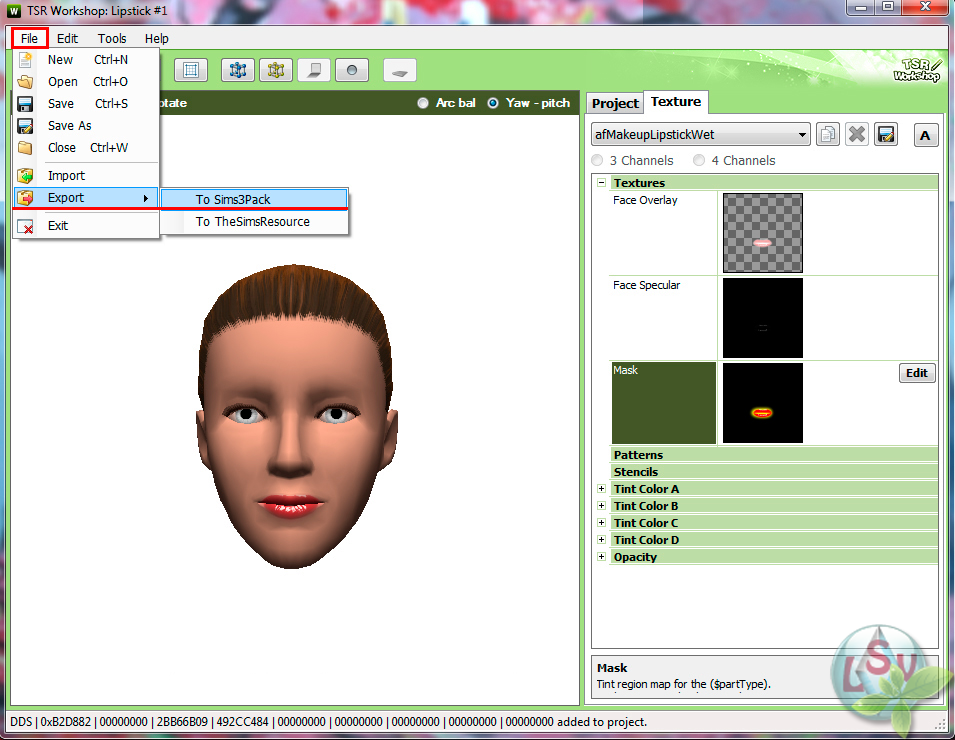
Task: Select the Mask row label
Action: [664, 403]
